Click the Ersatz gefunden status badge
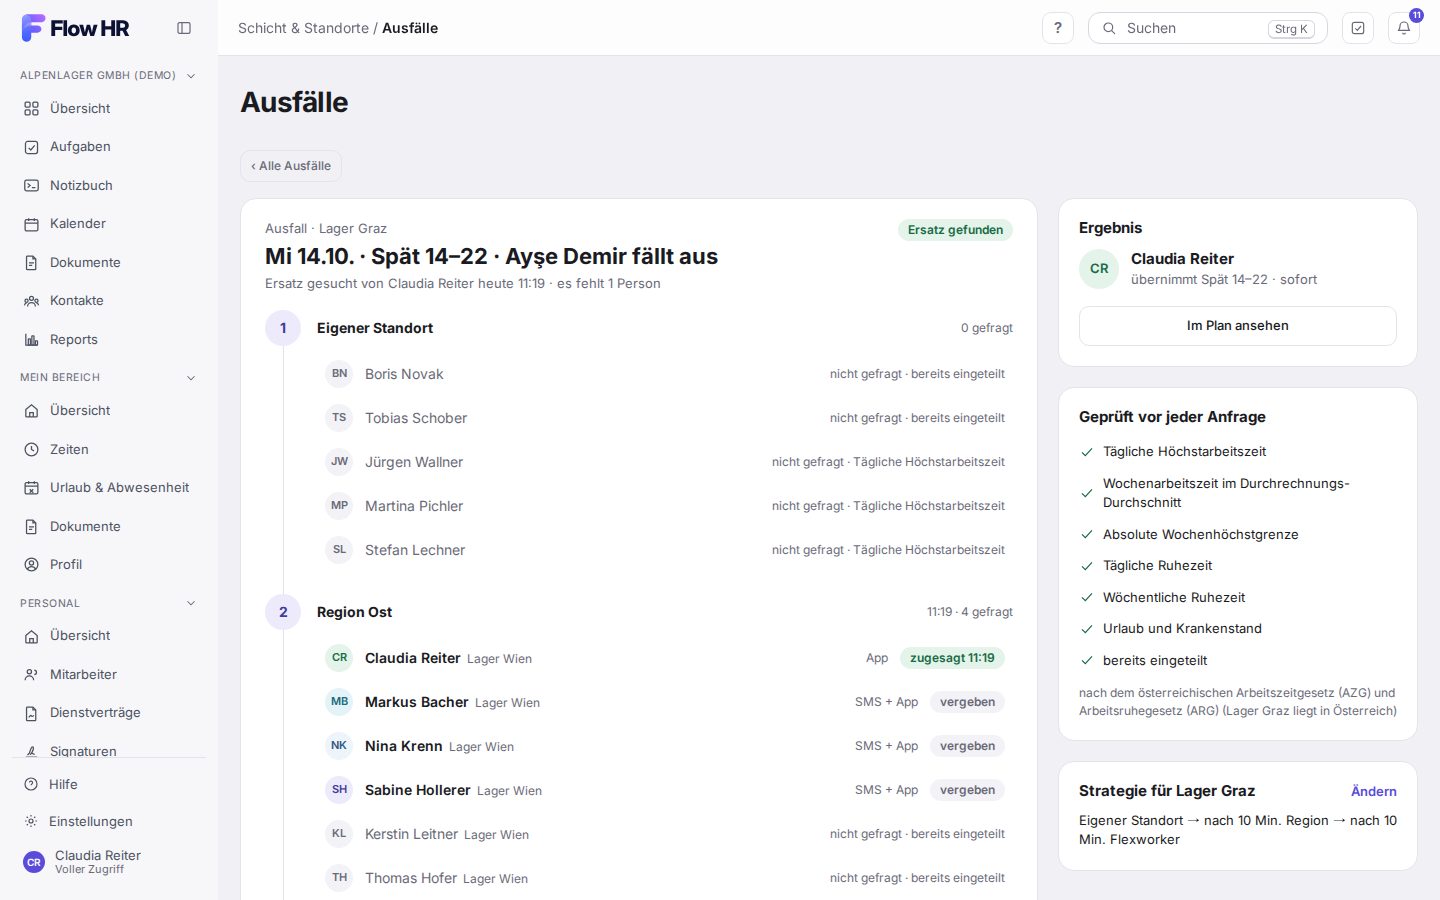Screen dimensions: 1440x900 [955, 230]
